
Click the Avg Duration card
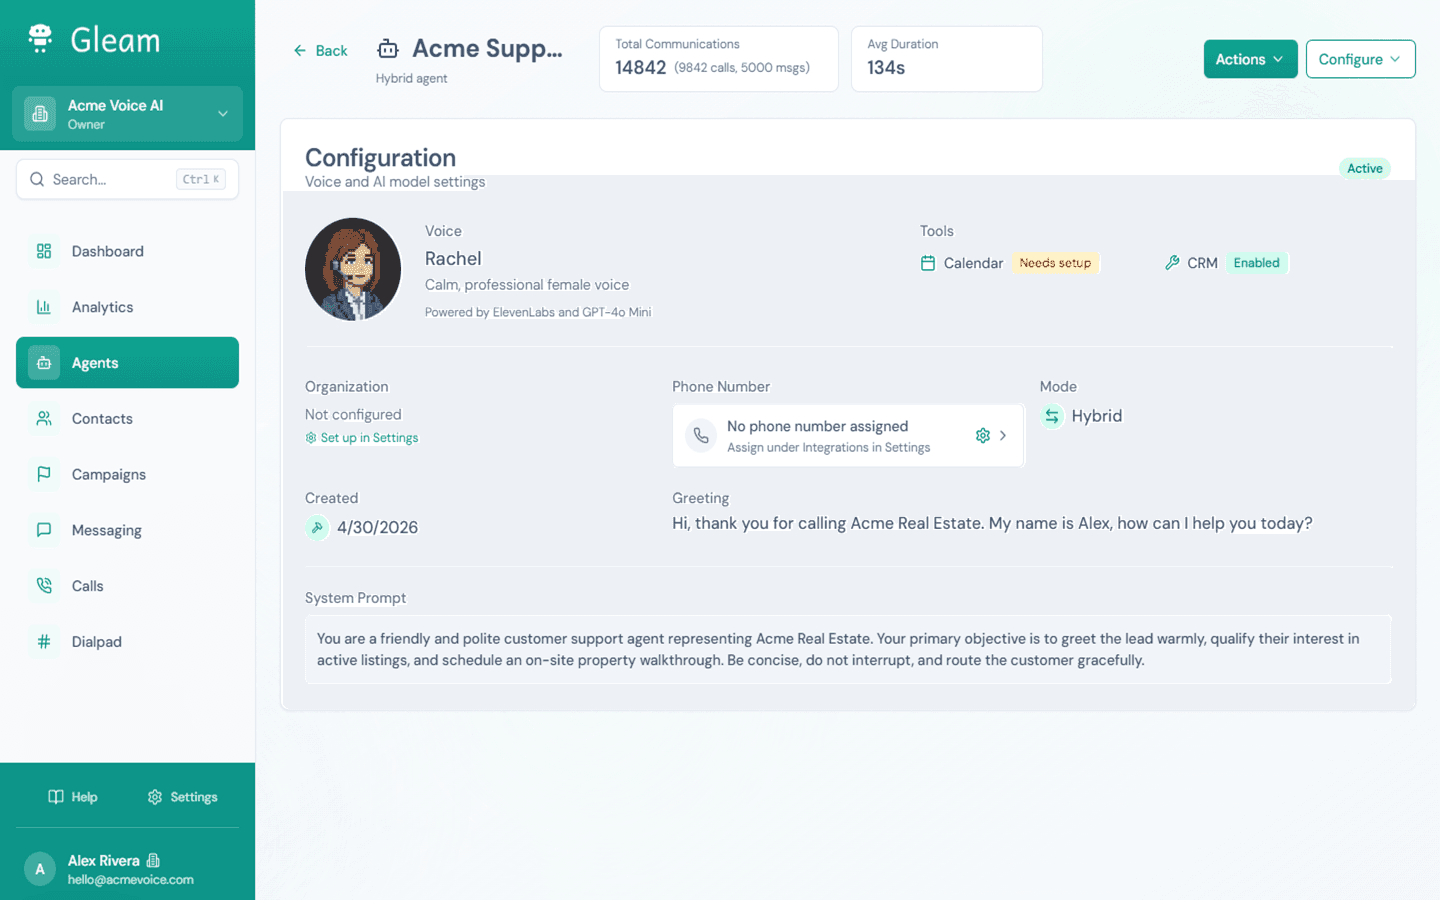pos(946,59)
